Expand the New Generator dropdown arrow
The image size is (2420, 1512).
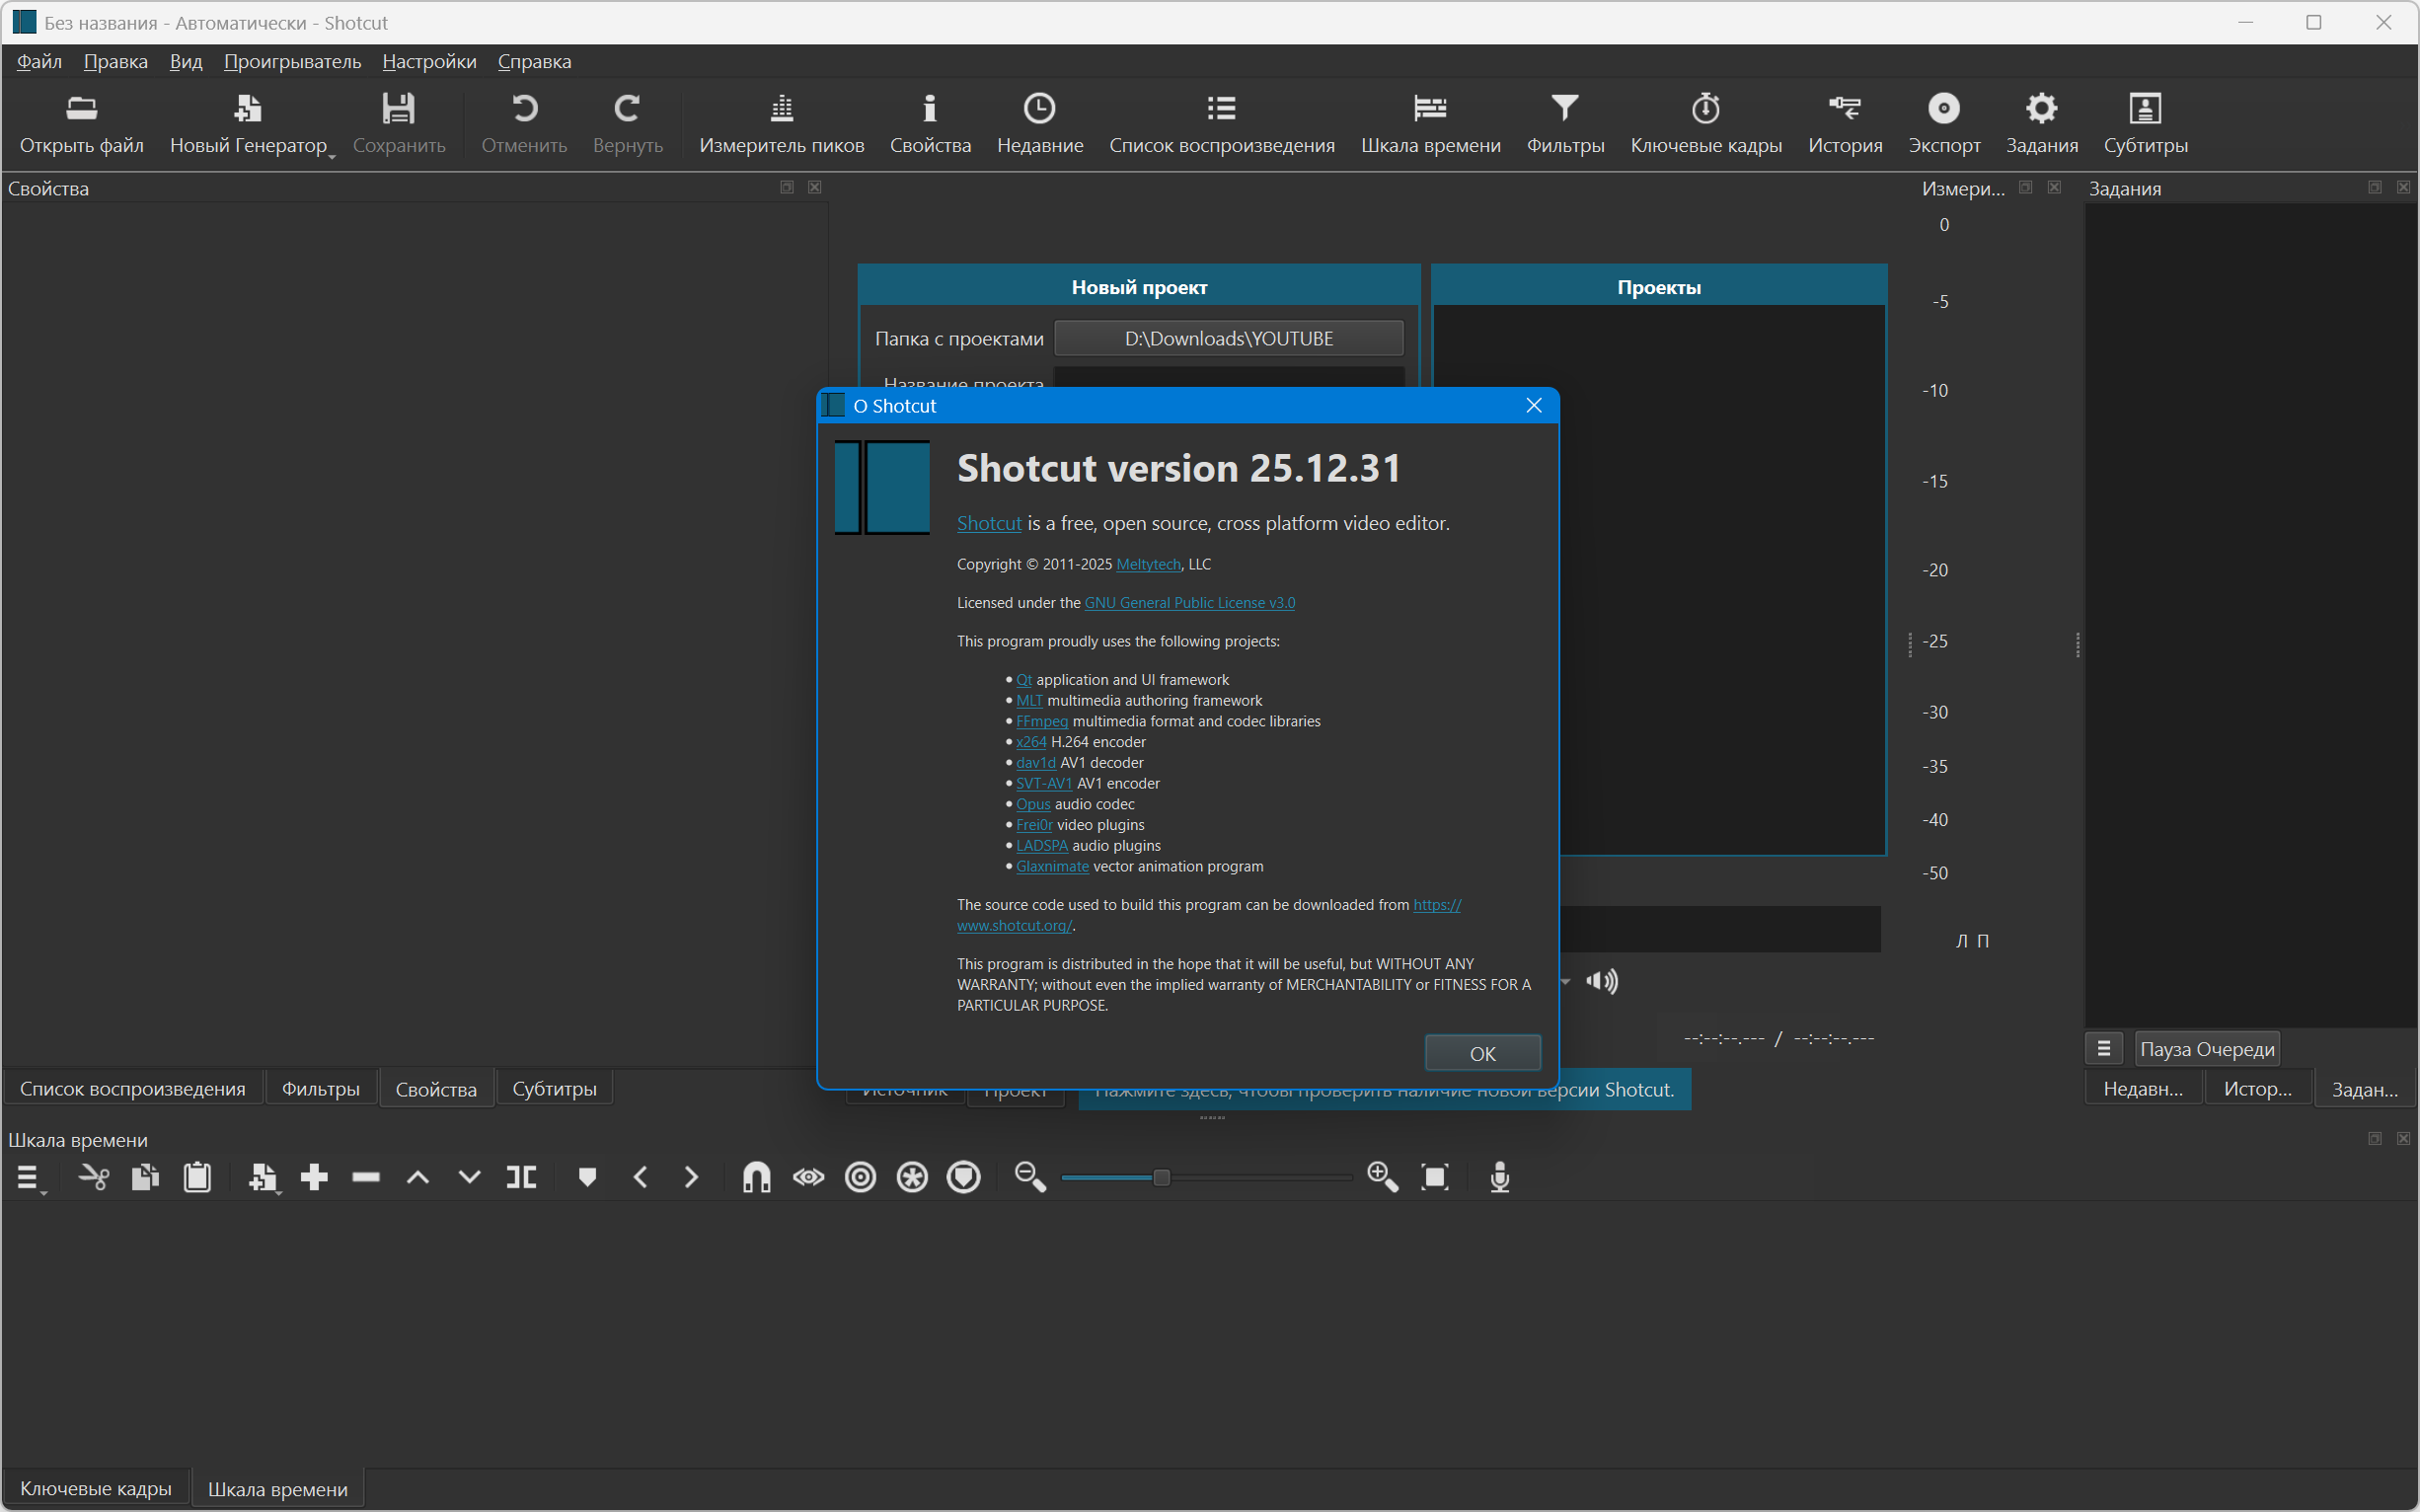(332, 156)
